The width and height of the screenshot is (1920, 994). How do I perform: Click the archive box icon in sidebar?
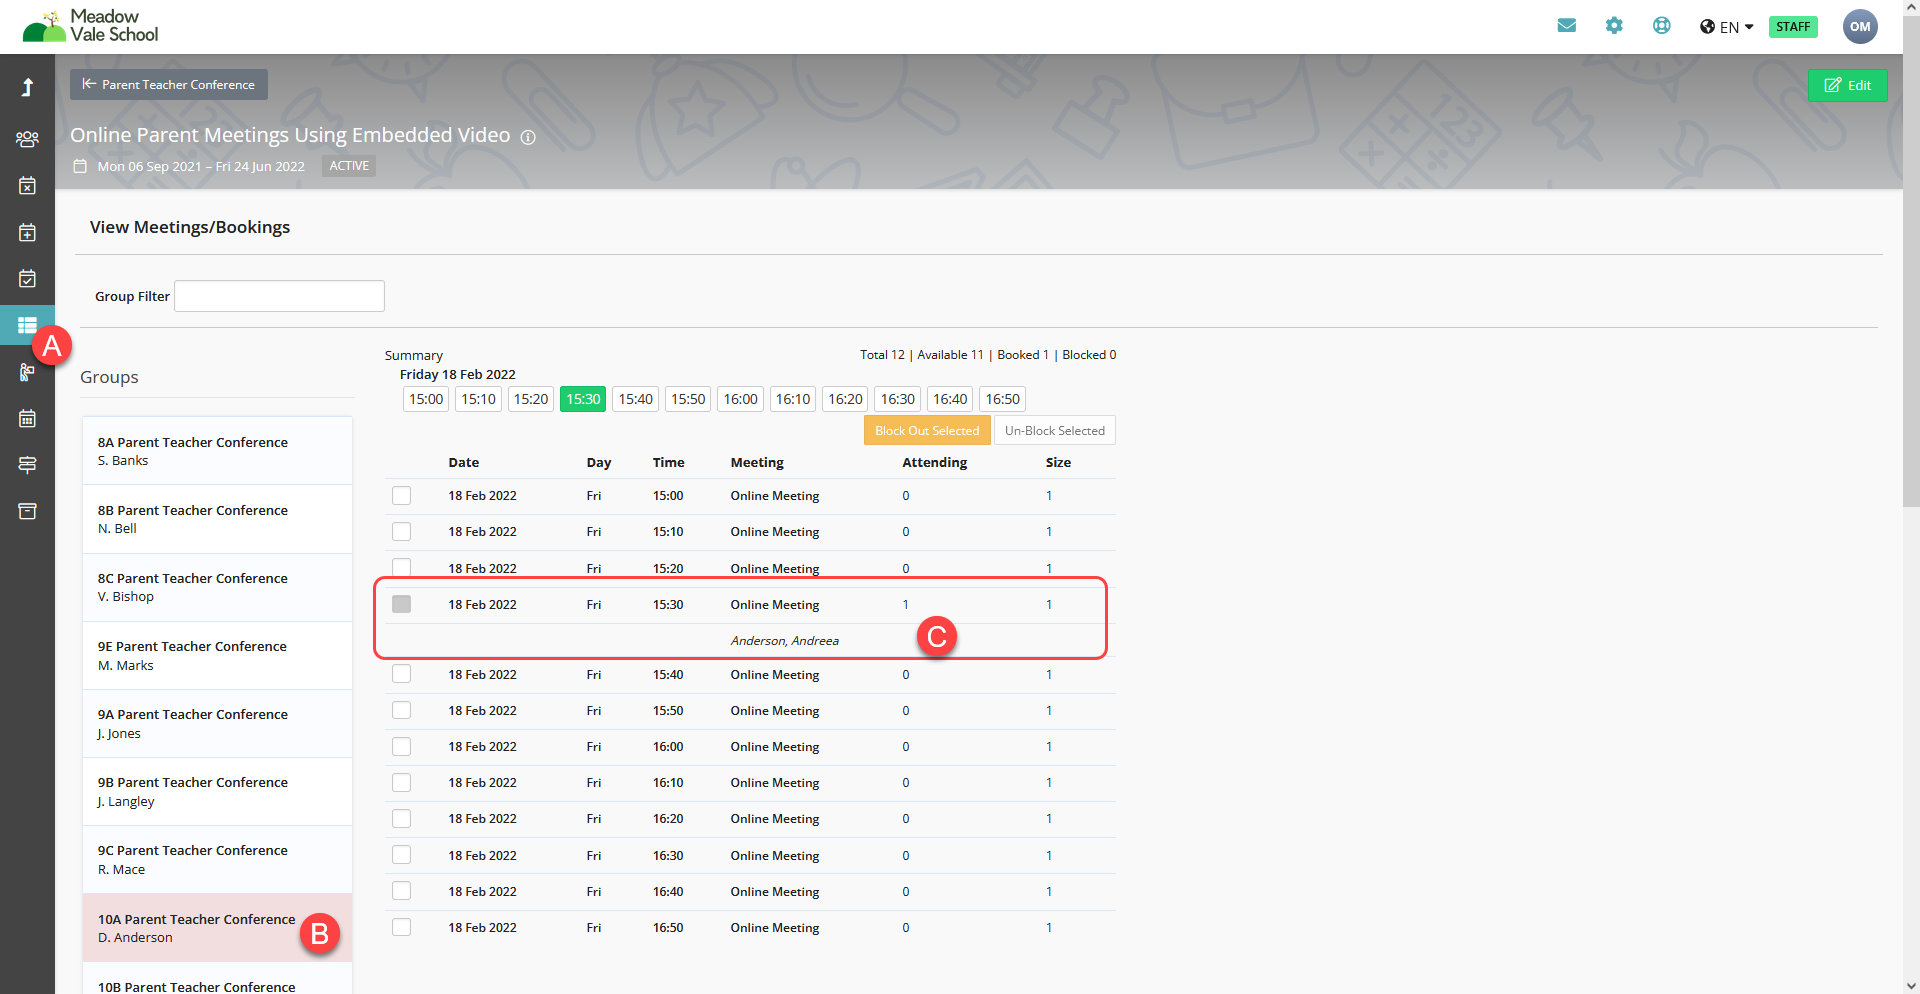(x=27, y=511)
